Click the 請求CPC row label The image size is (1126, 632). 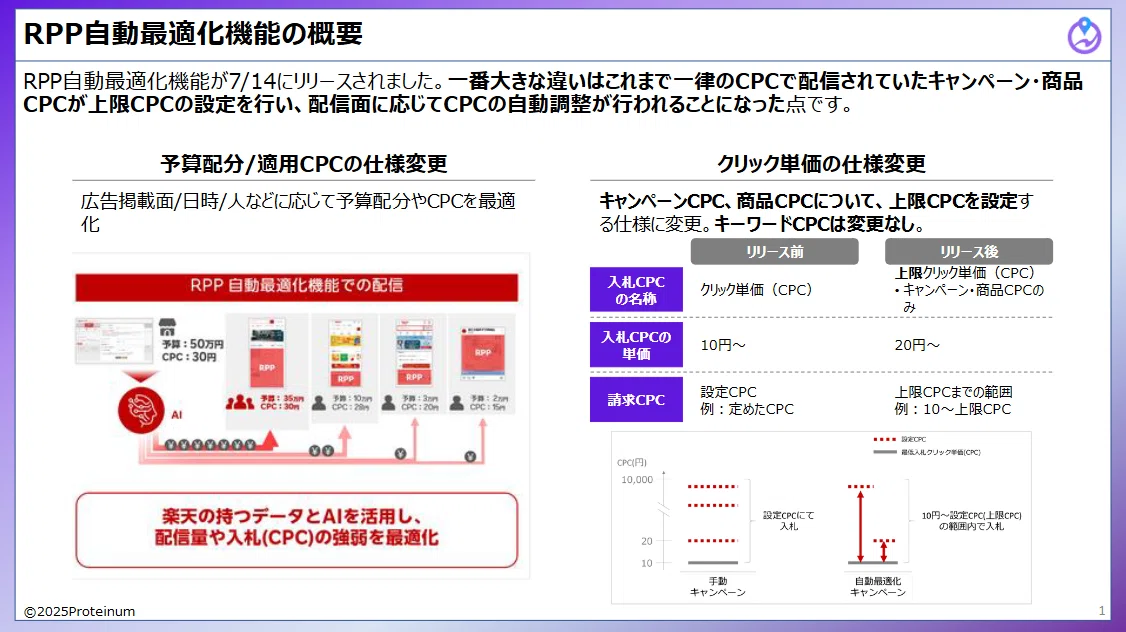point(636,400)
